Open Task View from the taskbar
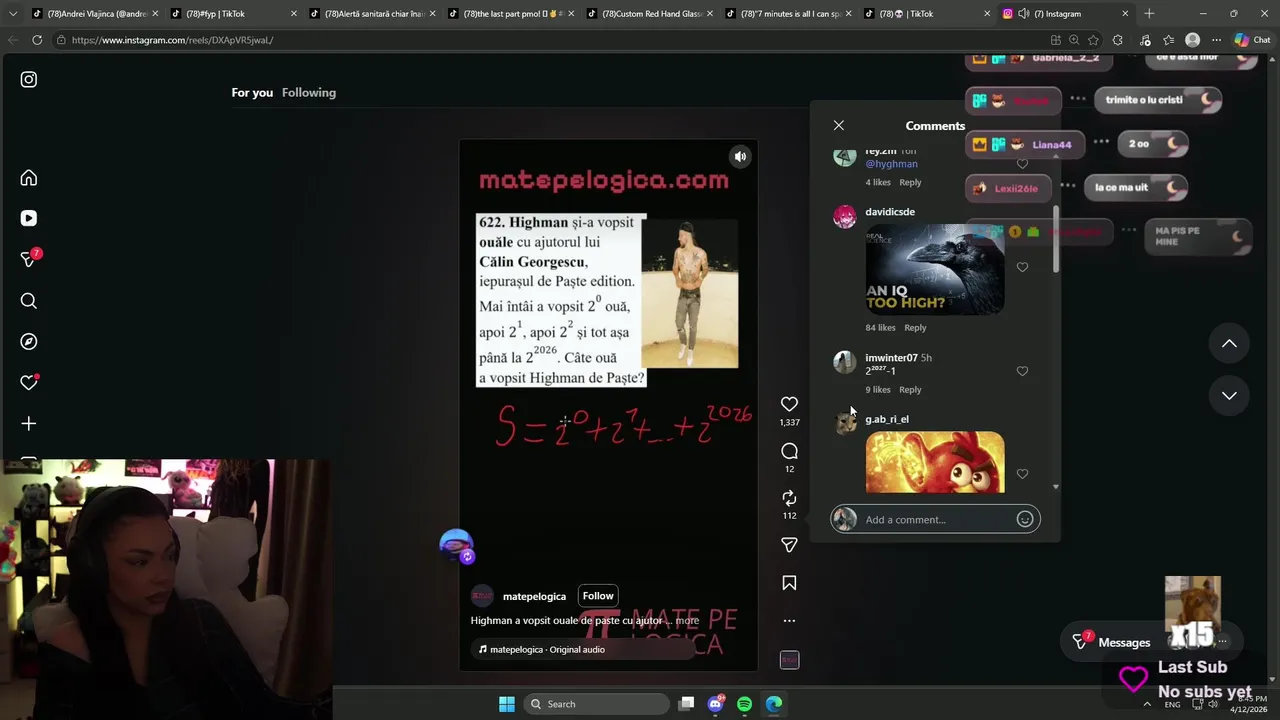 (x=686, y=704)
